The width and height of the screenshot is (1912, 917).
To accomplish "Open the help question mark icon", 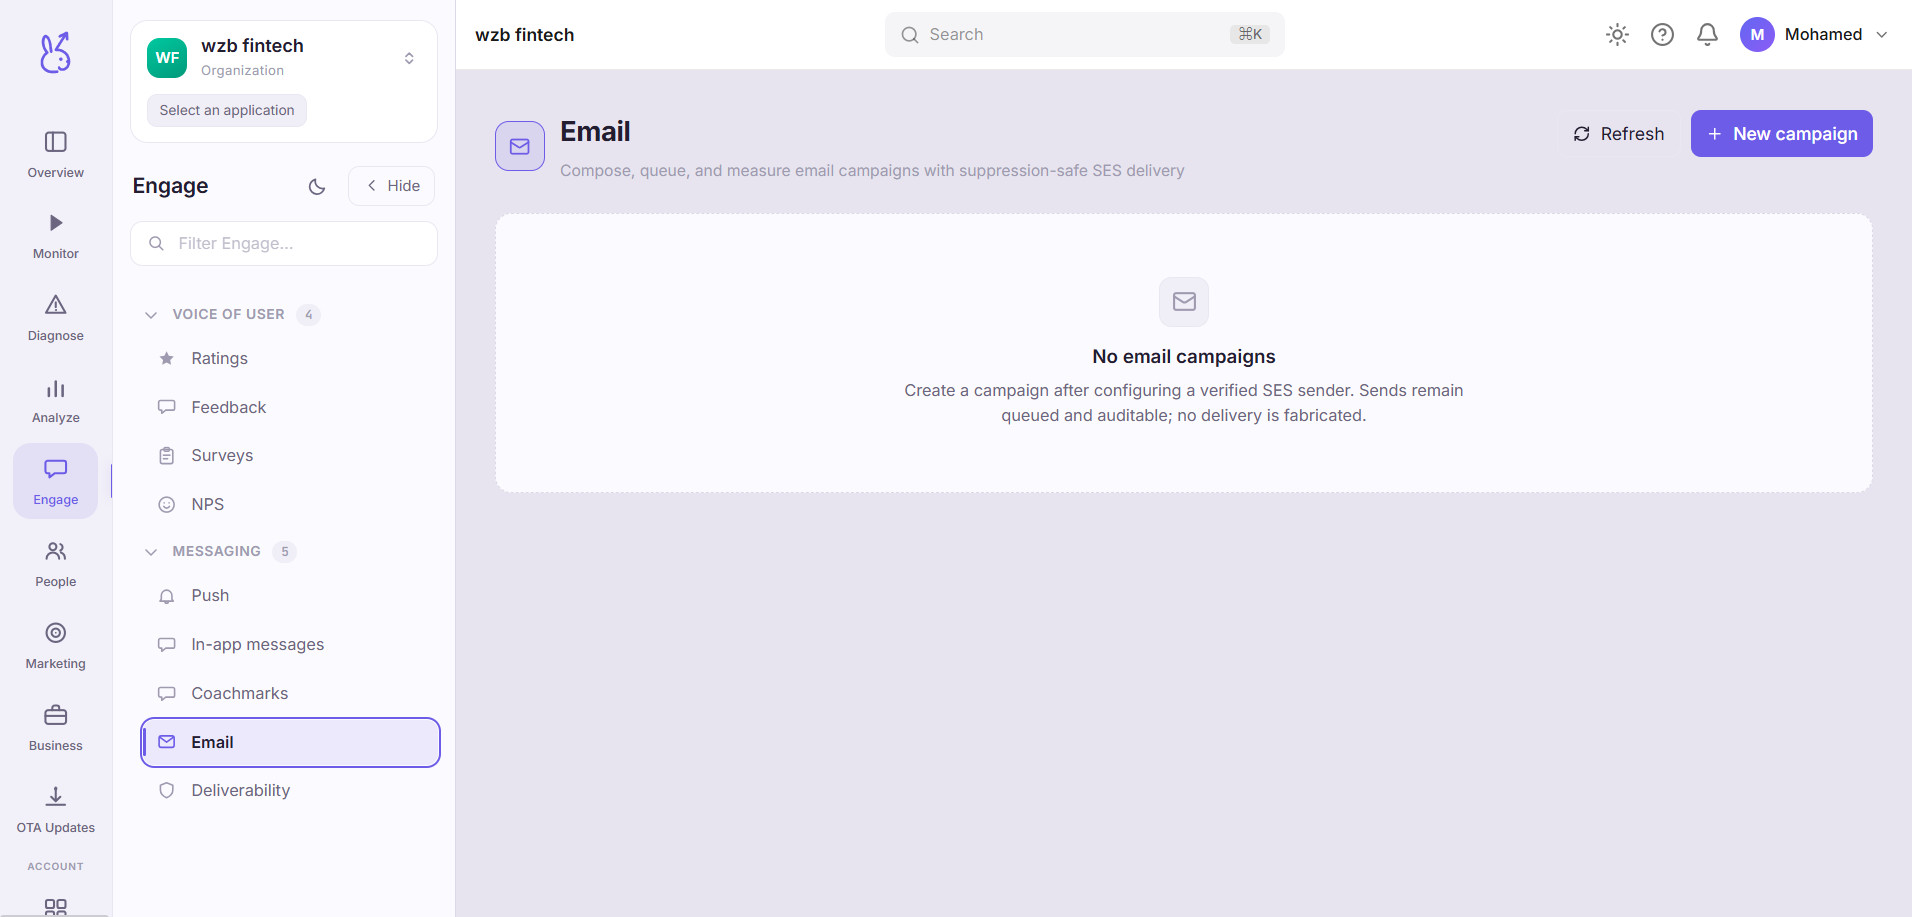I will [1662, 35].
